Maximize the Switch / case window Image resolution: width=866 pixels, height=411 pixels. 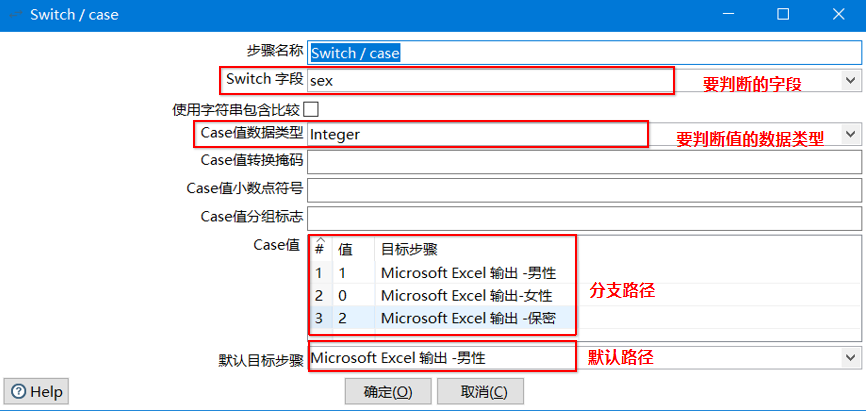click(783, 14)
